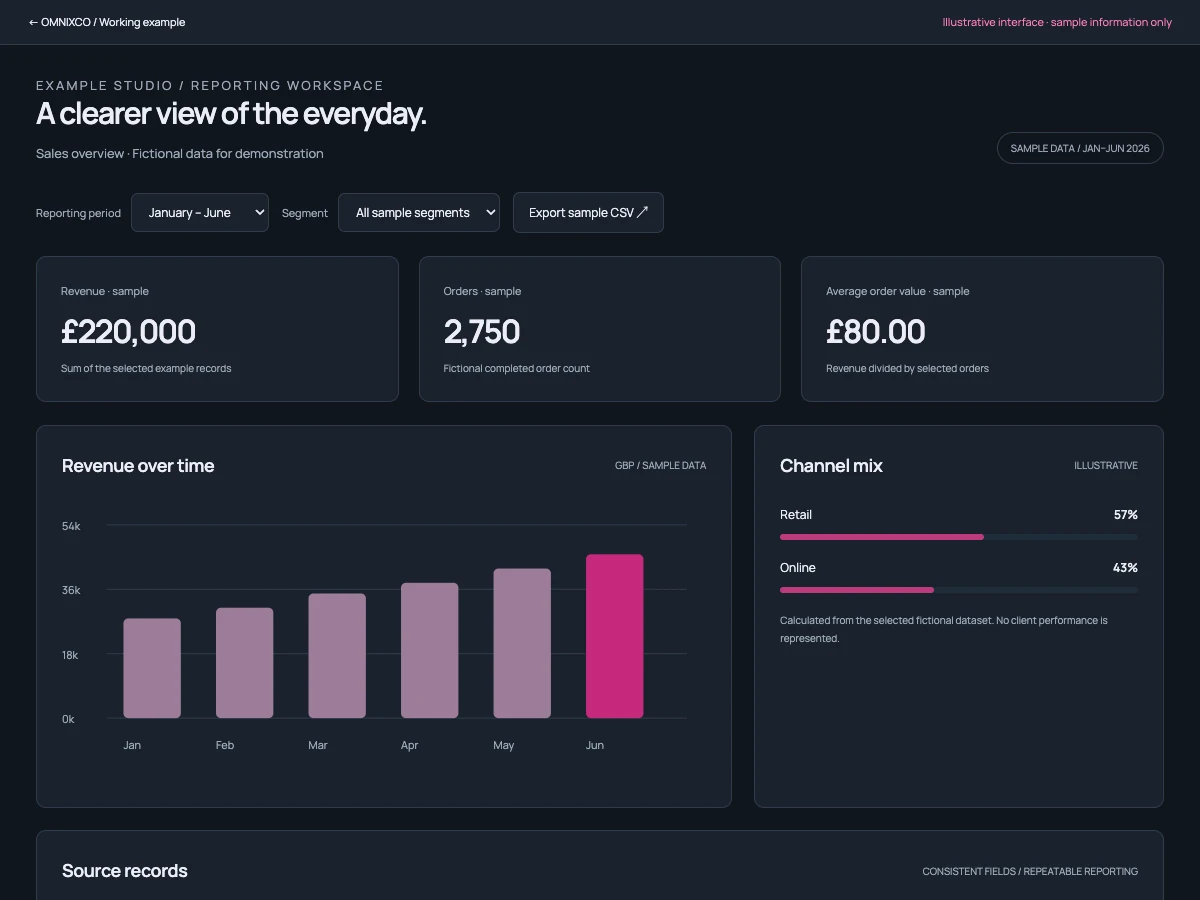Click the Illustrative interface sample information notice

coord(1057,22)
